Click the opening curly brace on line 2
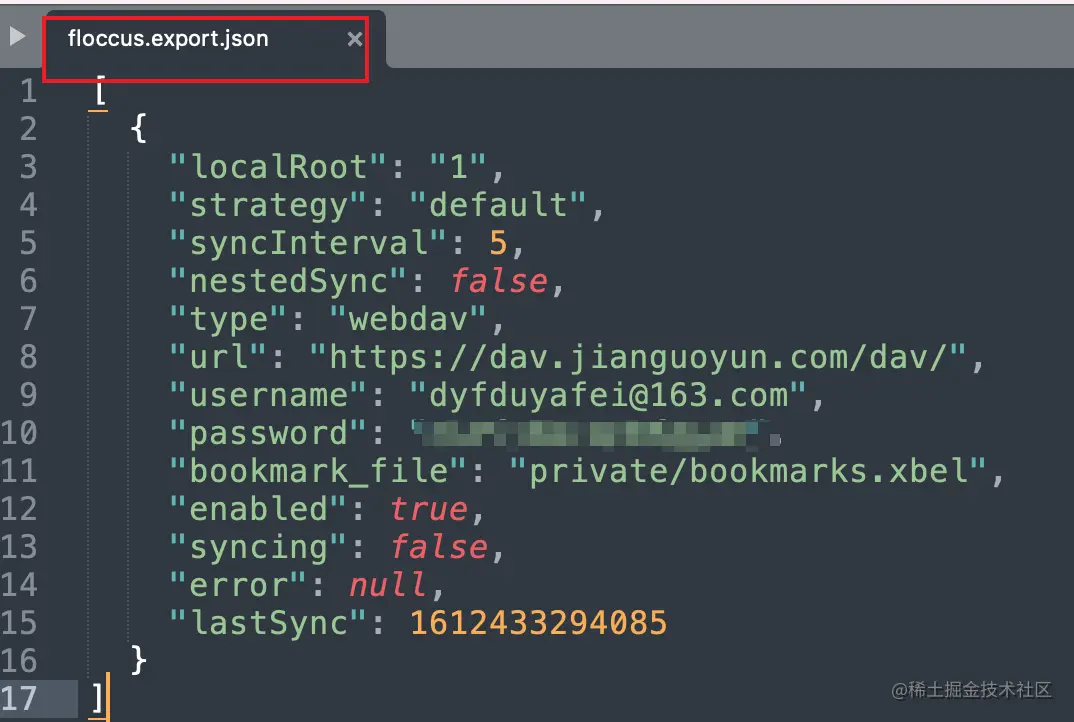Viewport: 1074px width, 722px height. click(x=138, y=128)
